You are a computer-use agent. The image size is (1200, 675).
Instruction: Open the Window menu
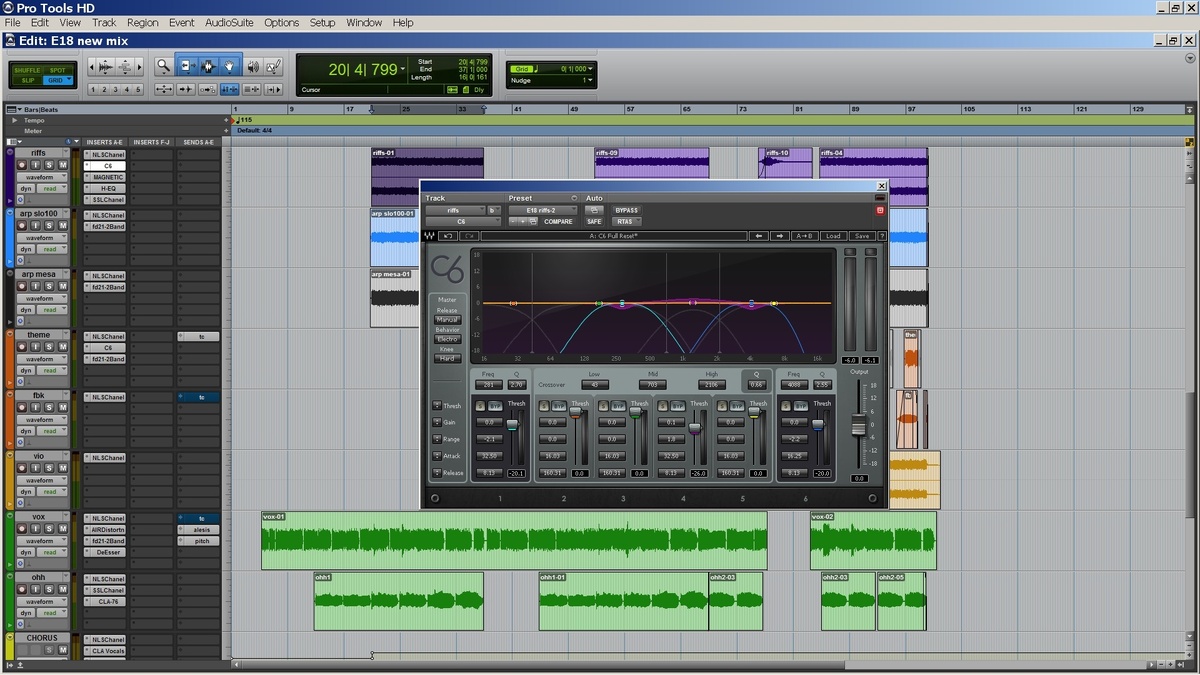tap(364, 22)
